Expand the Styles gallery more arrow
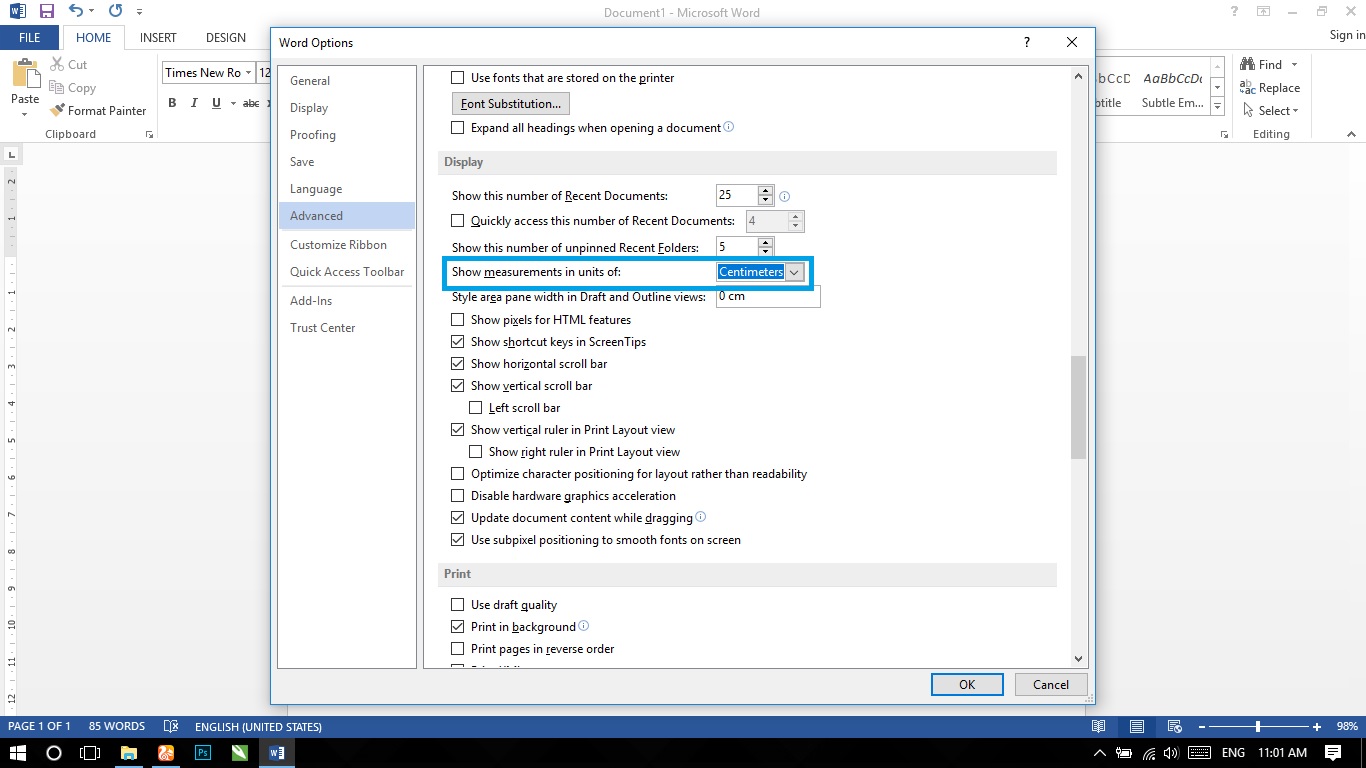1366x768 pixels. (1218, 105)
